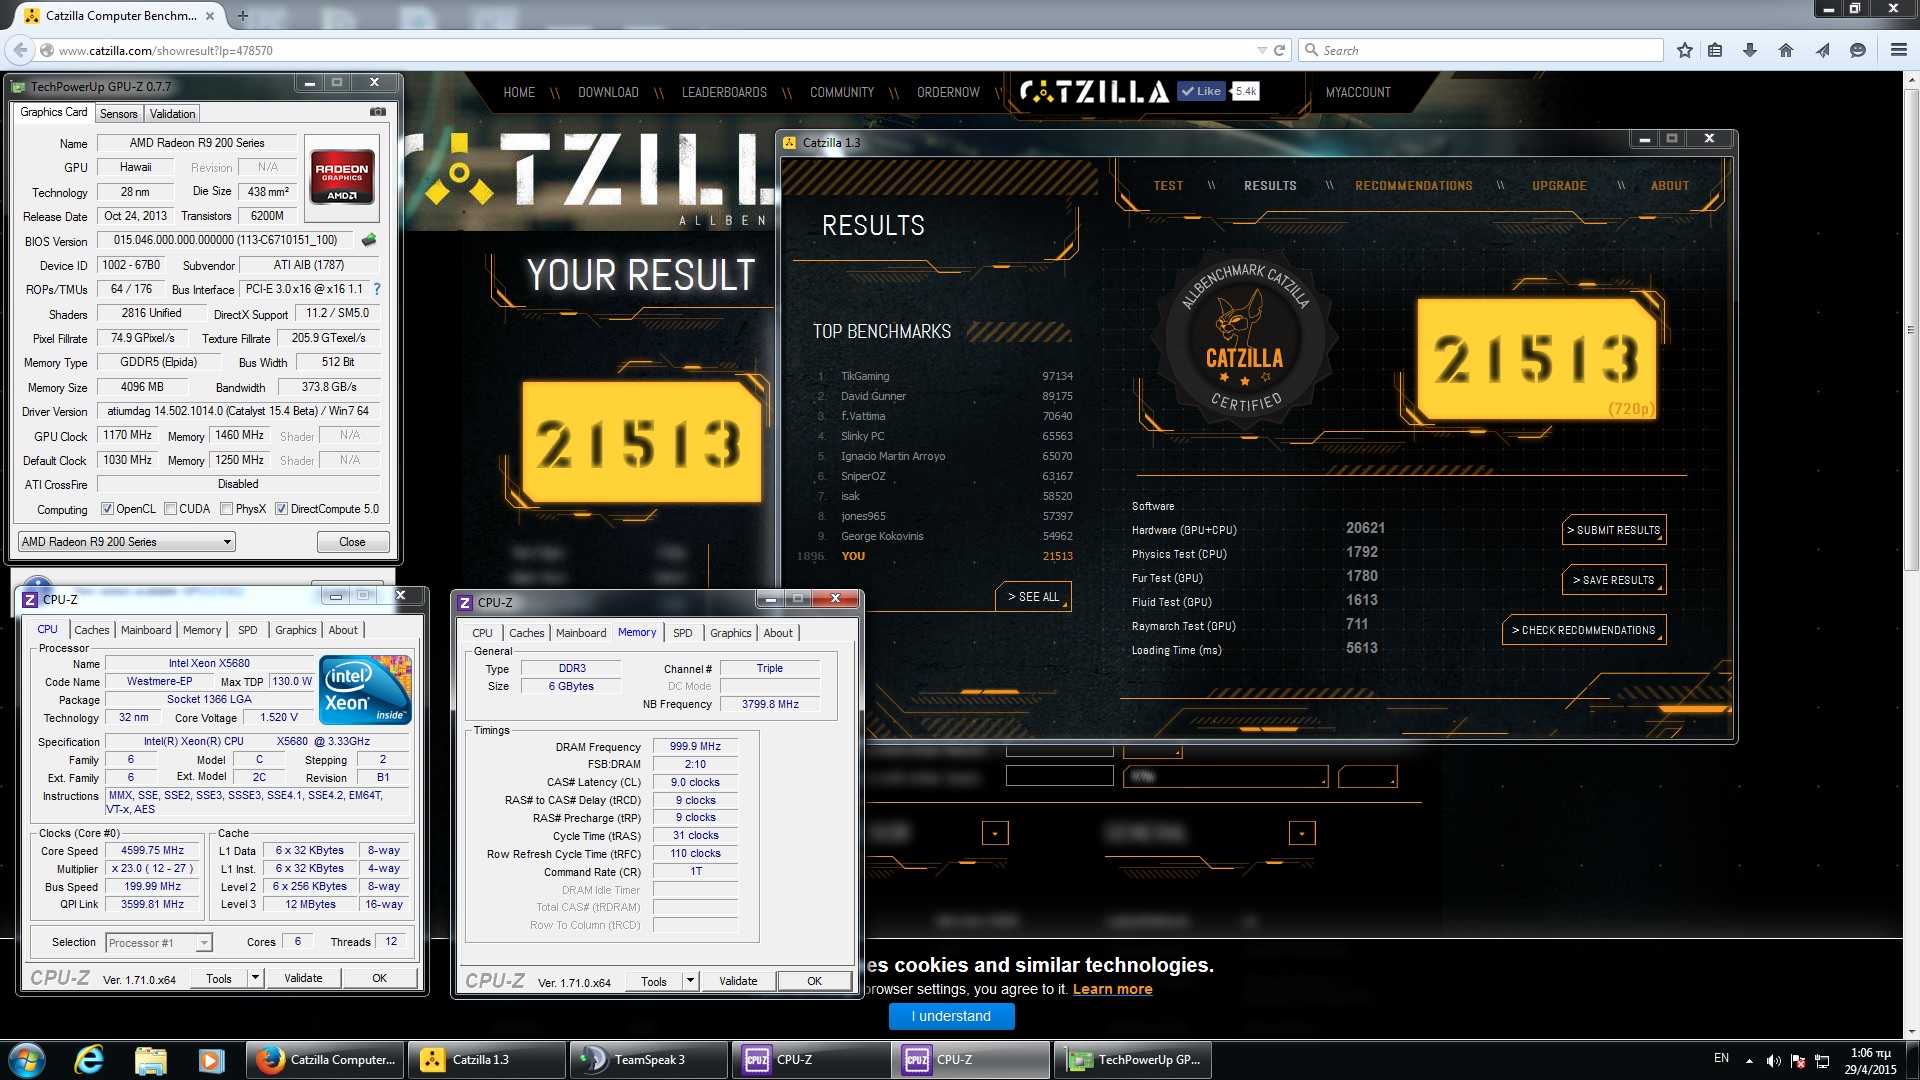This screenshot has width=1920, height=1080.
Task: Follow the Learn more cookie link
Action: tap(1112, 989)
